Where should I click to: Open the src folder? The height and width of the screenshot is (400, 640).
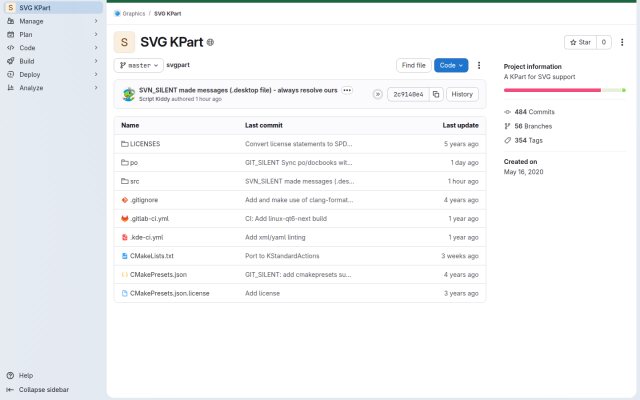tap(134, 181)
